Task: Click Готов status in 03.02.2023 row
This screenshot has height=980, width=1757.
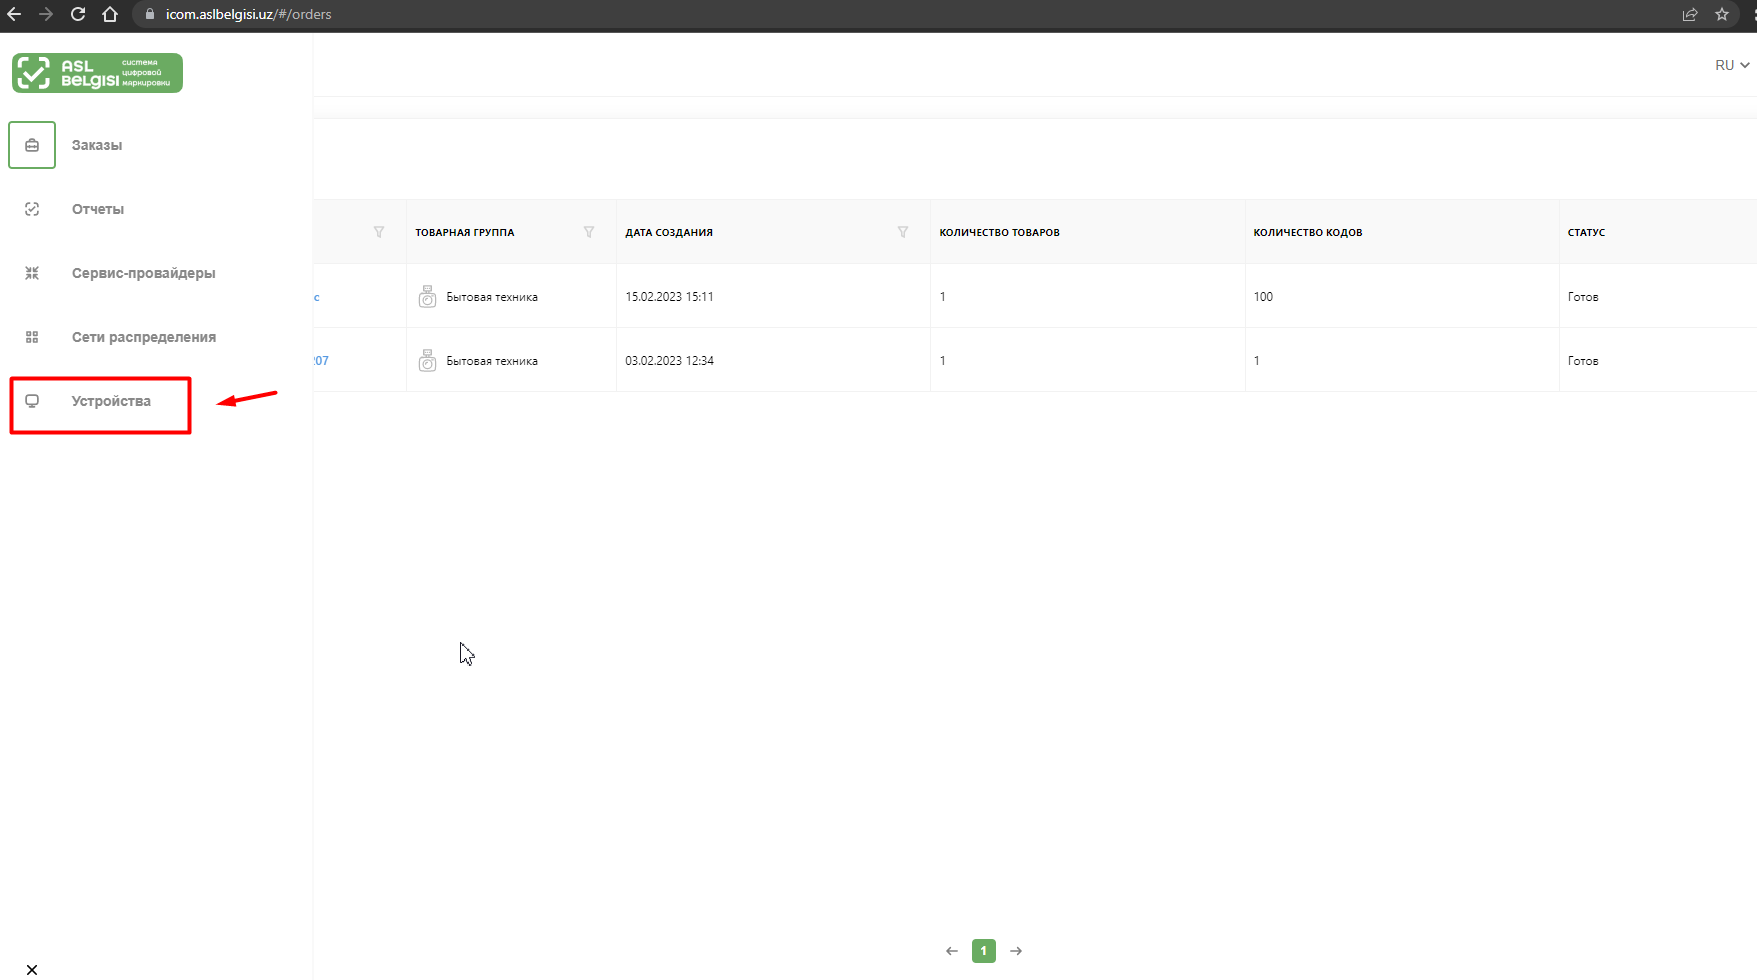Action: click(1583, 361)
